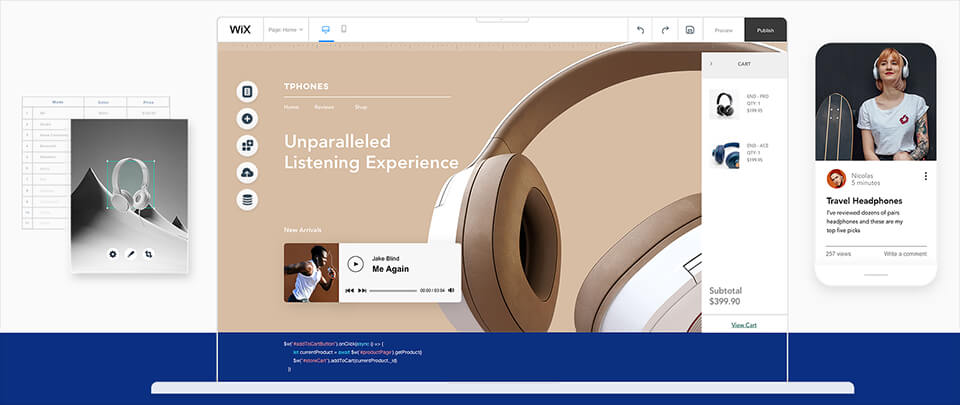The width and height of the screenshot is (960, 405).
Task: Open the Add Apps grid icon
Action: click(x=247, y=146)
